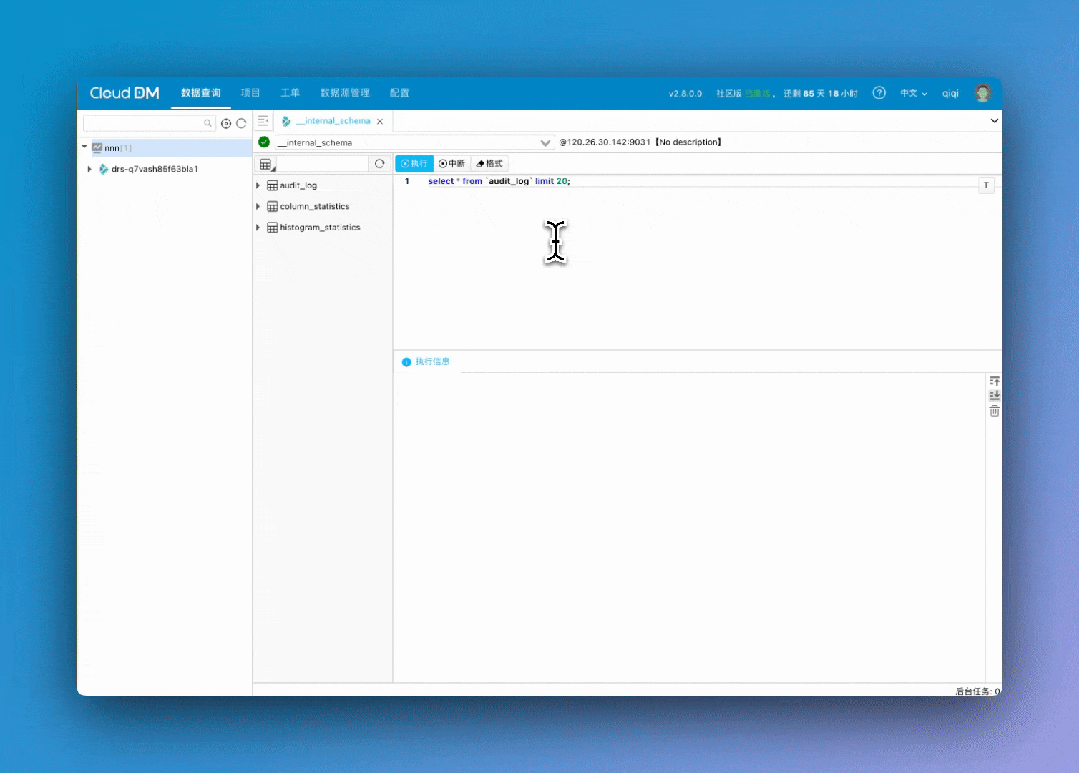Expand the histogram_statistics table
Image resolution: width=1079 pixels, height=773 pixels.
pyautogui.click(x=258, y=227)
